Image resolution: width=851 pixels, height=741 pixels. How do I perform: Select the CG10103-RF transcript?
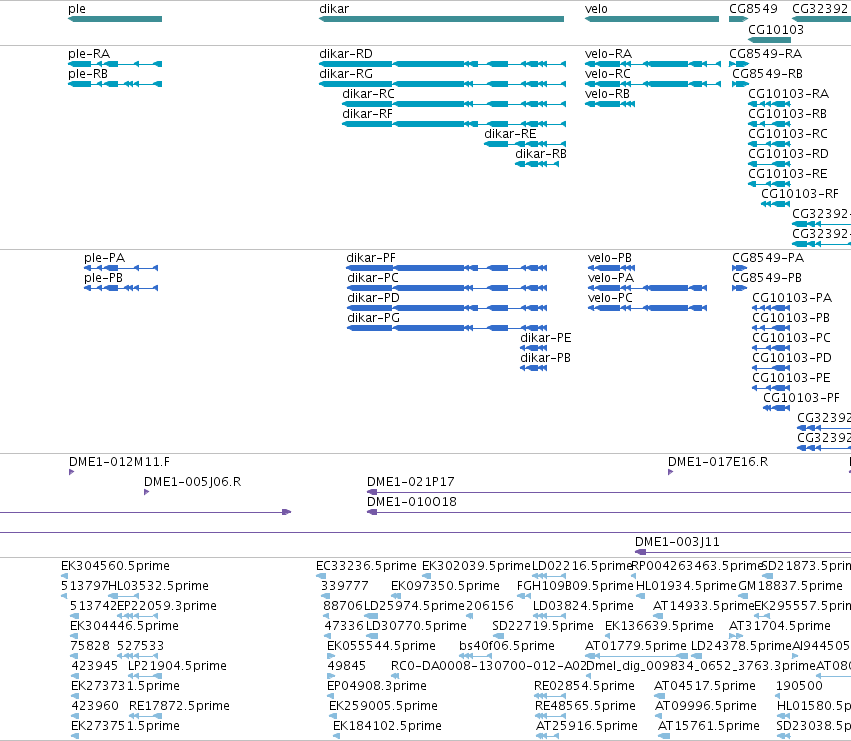point(776,204)
